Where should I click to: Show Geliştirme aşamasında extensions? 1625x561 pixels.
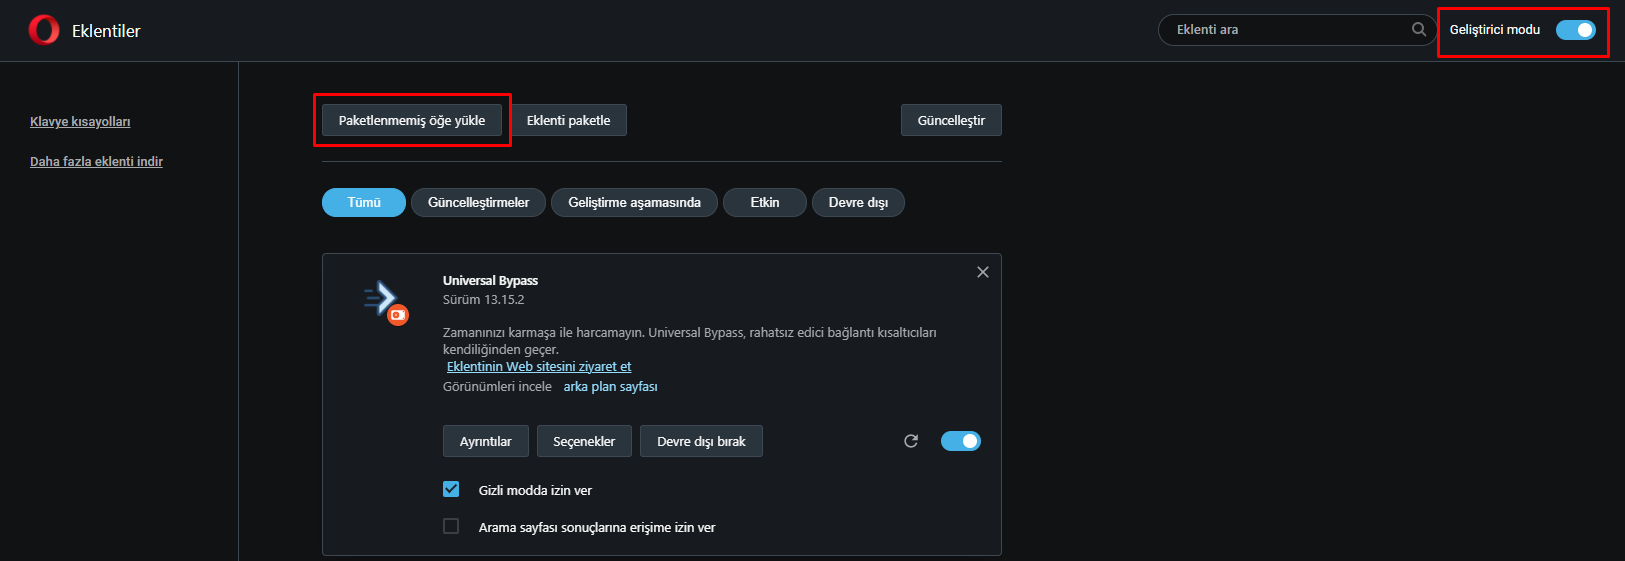pos(634,202)
